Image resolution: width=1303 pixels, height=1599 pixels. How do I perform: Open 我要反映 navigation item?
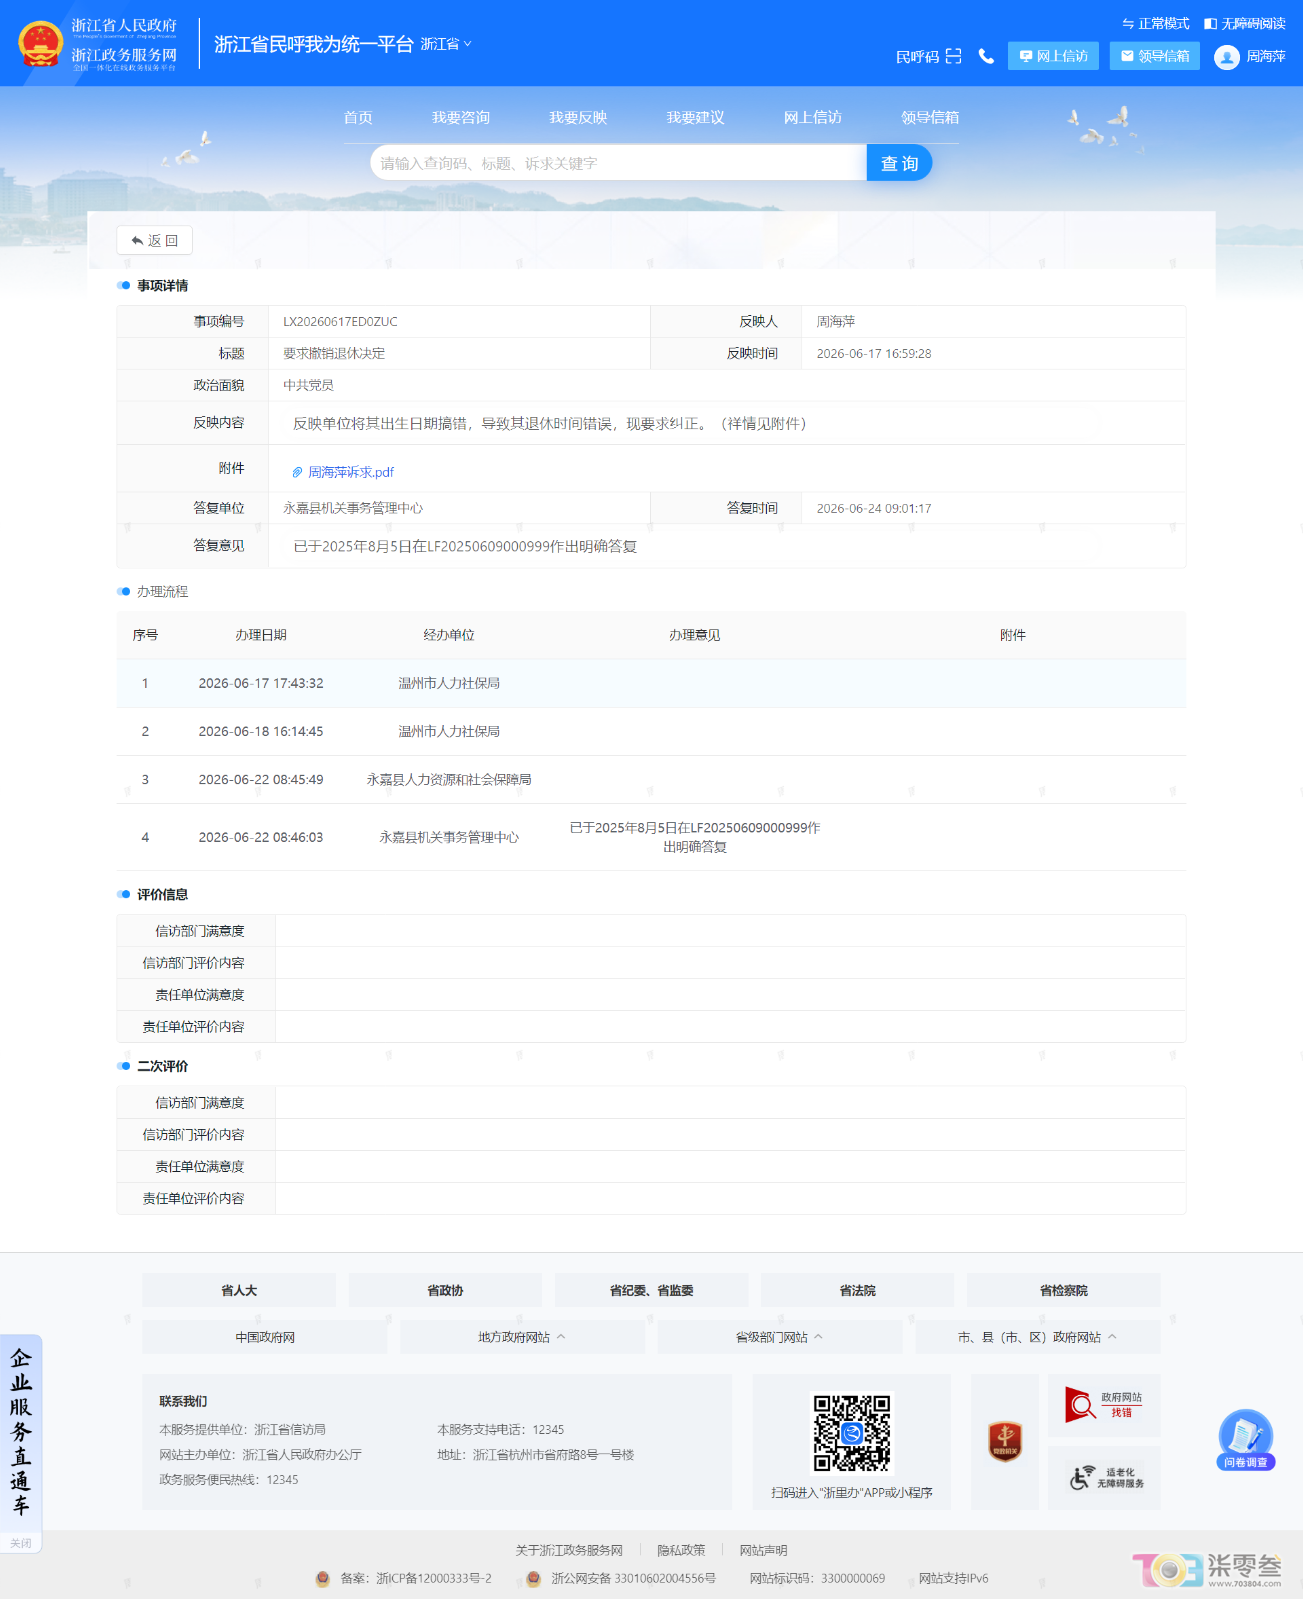578,117
